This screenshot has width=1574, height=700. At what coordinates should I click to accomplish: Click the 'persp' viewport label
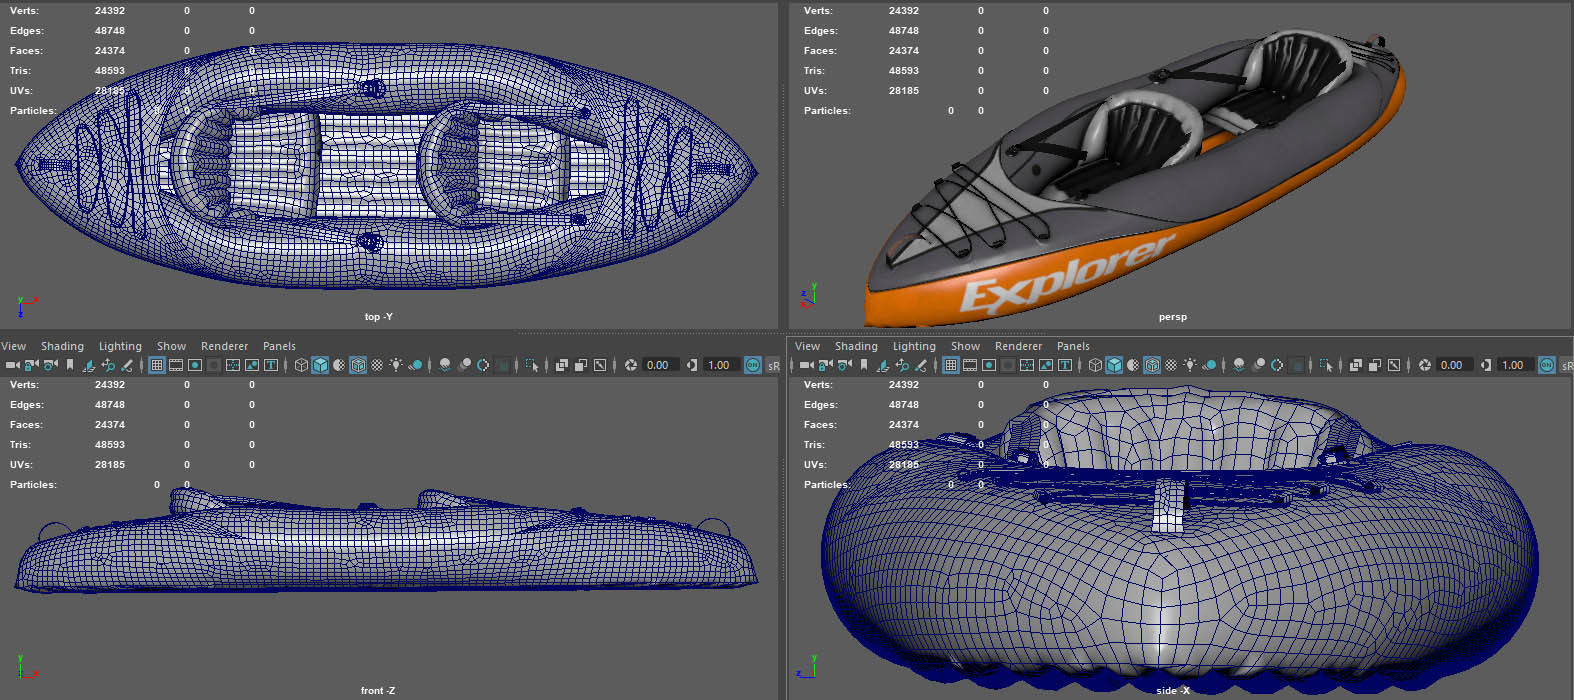click(x=1172, y=317)
